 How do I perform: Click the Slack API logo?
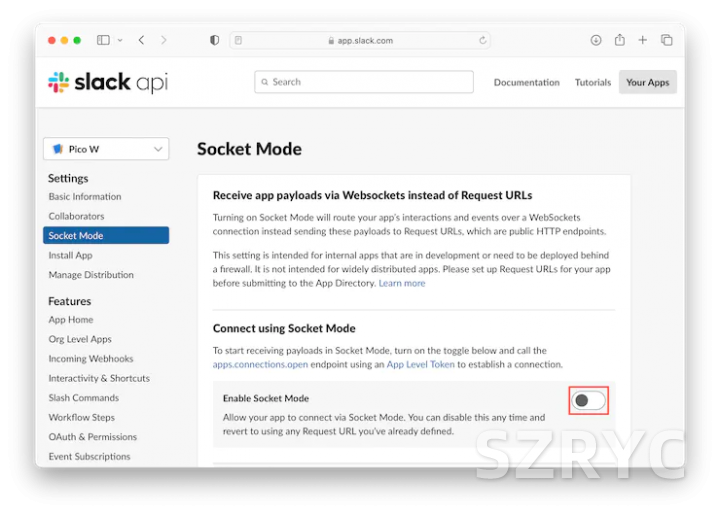pyautogui.click(x=108, y=82)
